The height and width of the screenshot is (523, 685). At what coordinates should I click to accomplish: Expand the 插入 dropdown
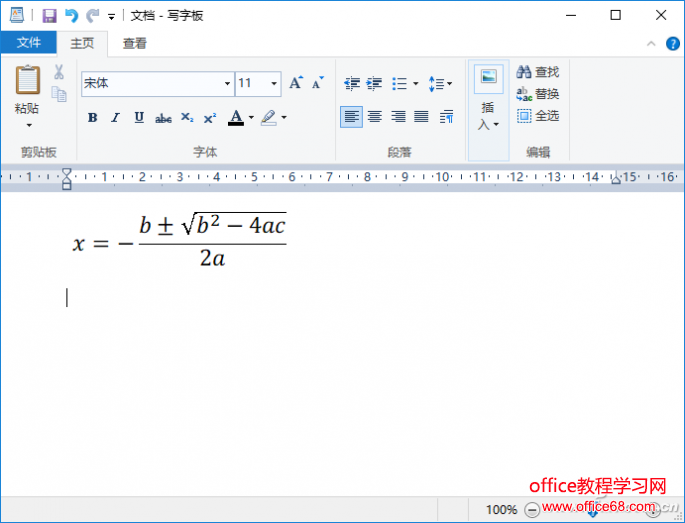pyautogui.click(x=488, y=116)
